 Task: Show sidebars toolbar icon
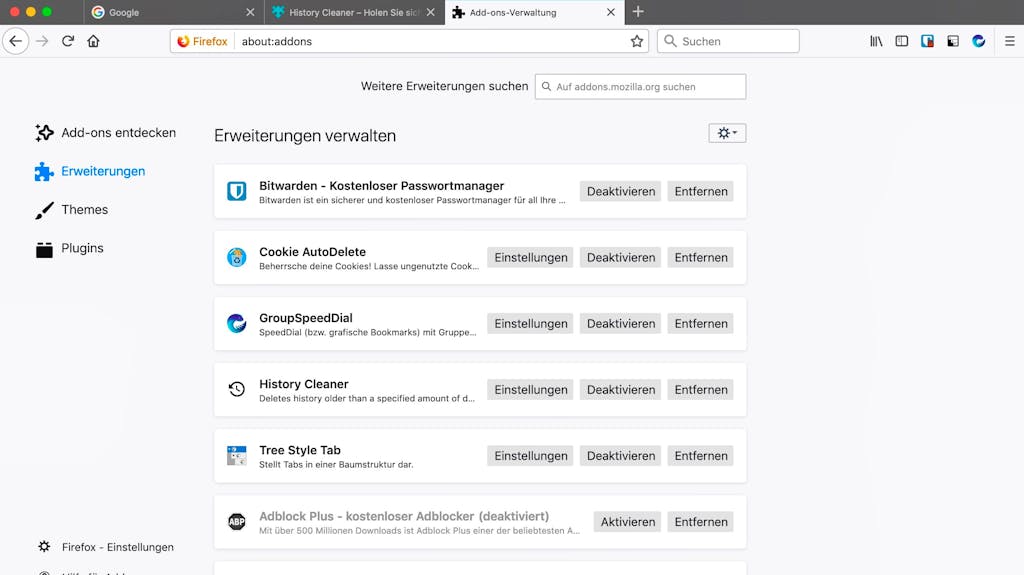coord(902,41)
